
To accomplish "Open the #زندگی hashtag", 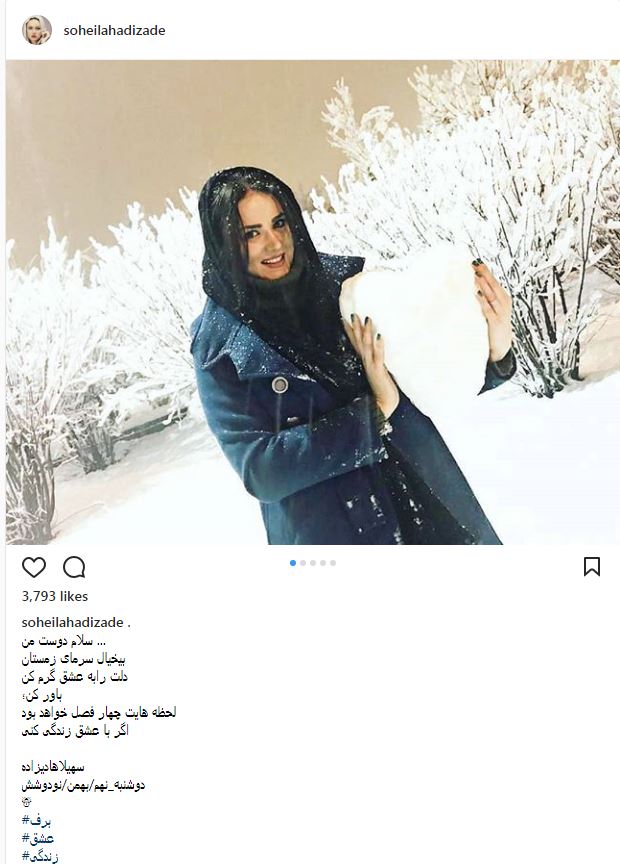I will point(40,856).
